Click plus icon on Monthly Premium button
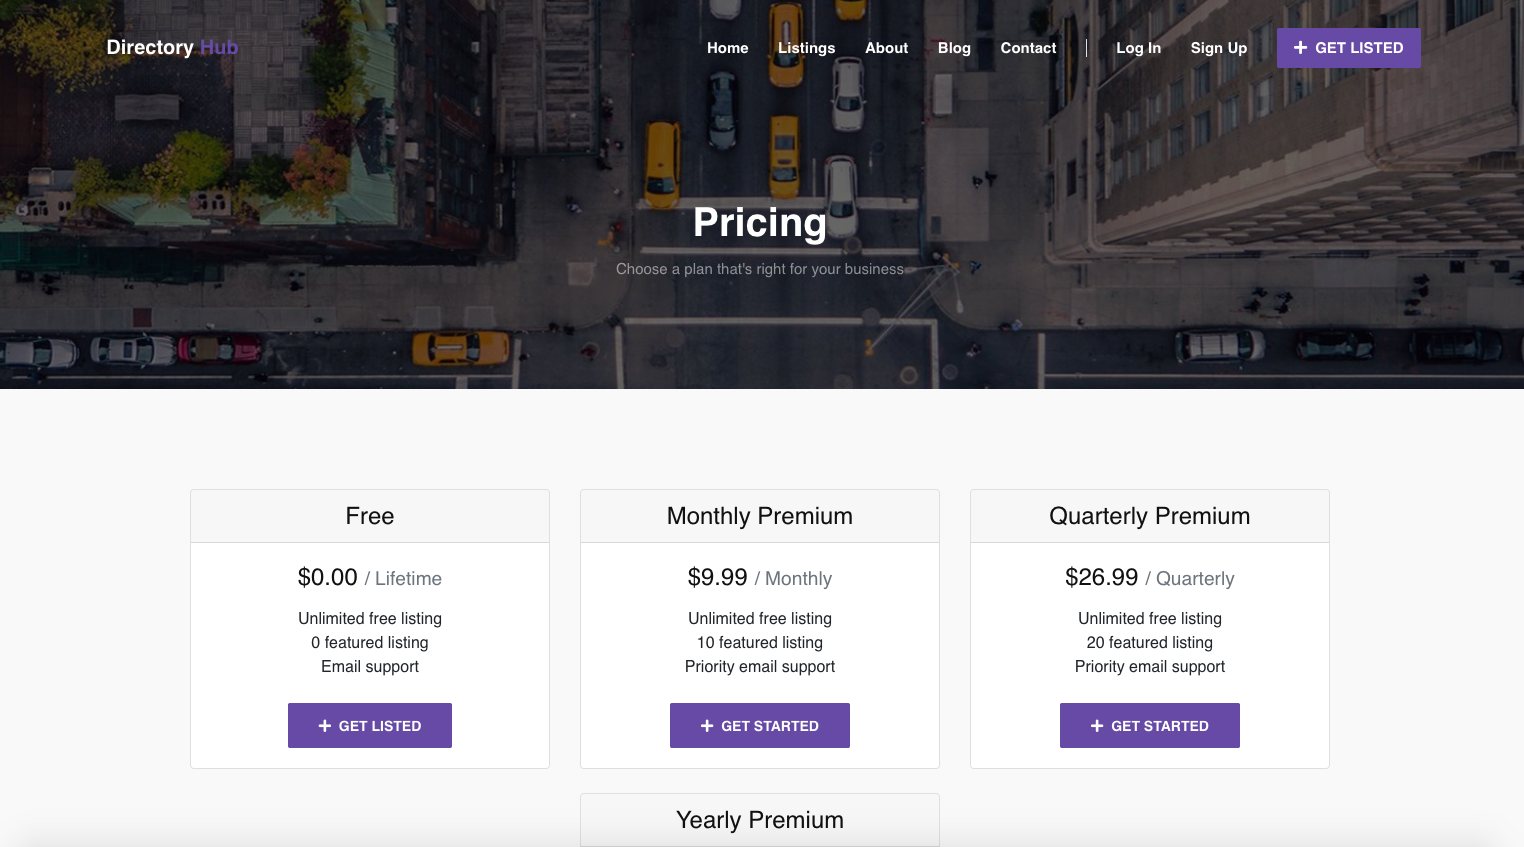 [707, 726]
